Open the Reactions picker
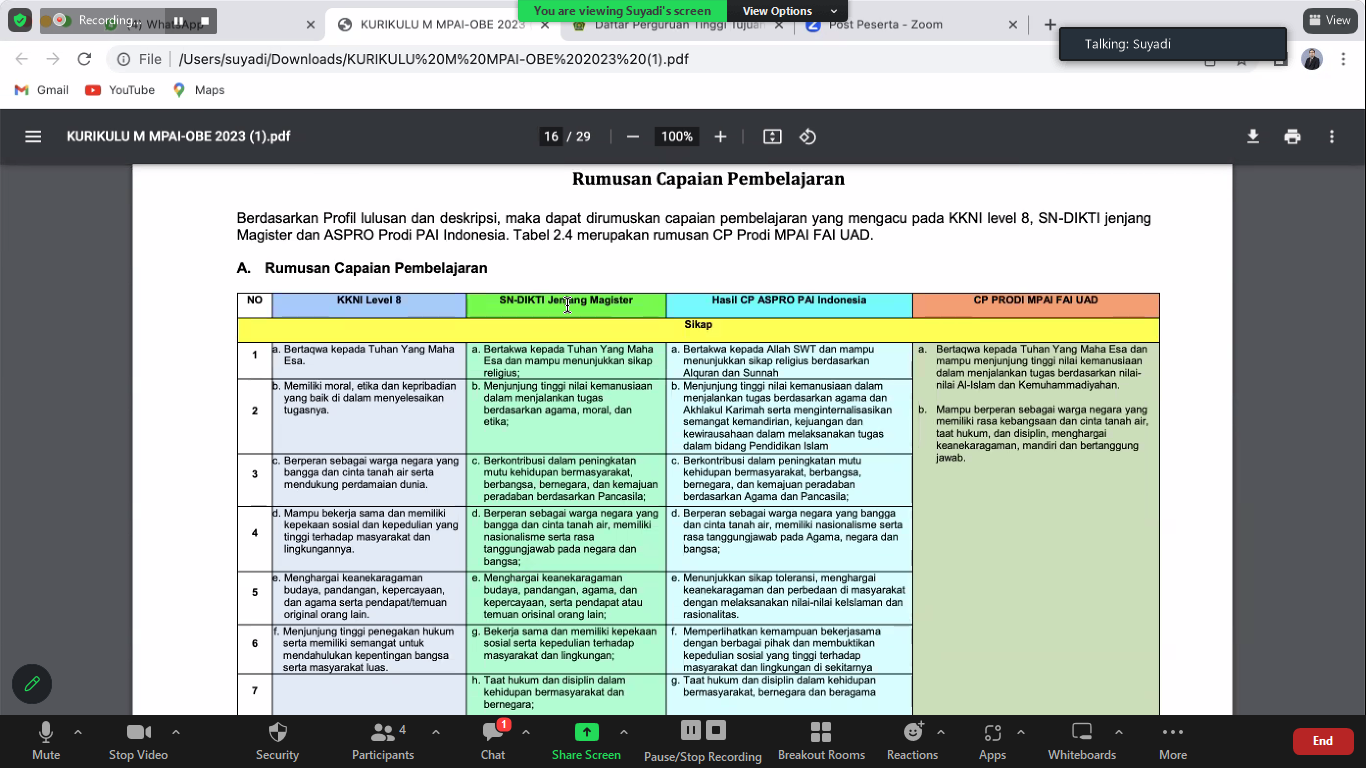Screen dimensions: 1366x768 912,741
